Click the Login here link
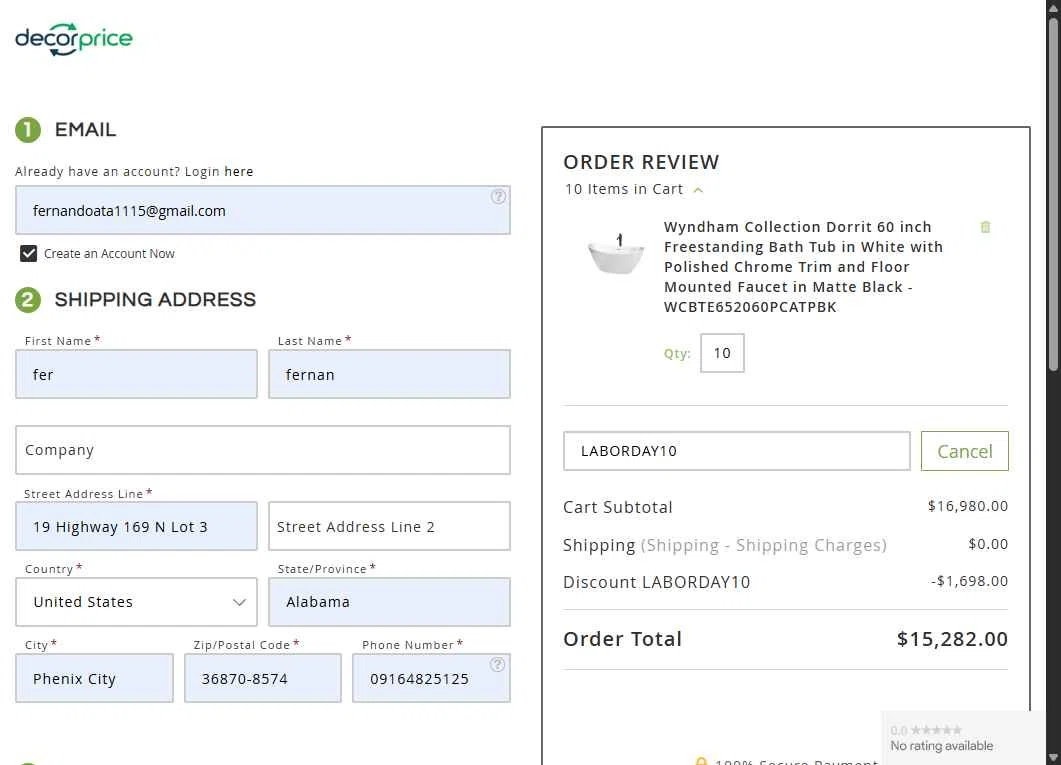This screenshot has height=765, width=1061. click(239, 172)
